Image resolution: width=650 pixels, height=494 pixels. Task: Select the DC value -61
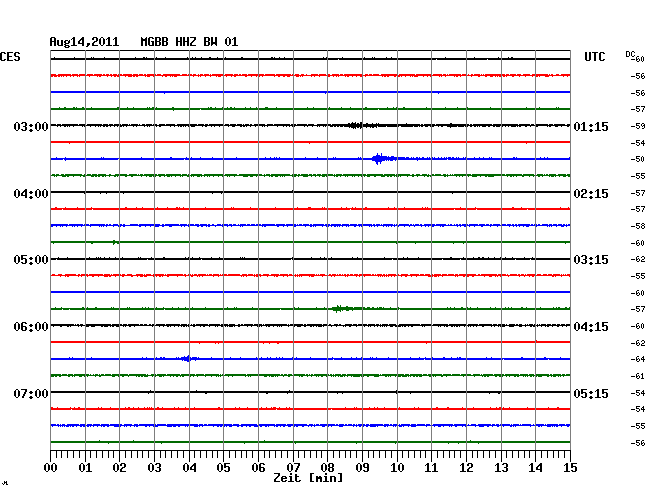click(638, 377)
